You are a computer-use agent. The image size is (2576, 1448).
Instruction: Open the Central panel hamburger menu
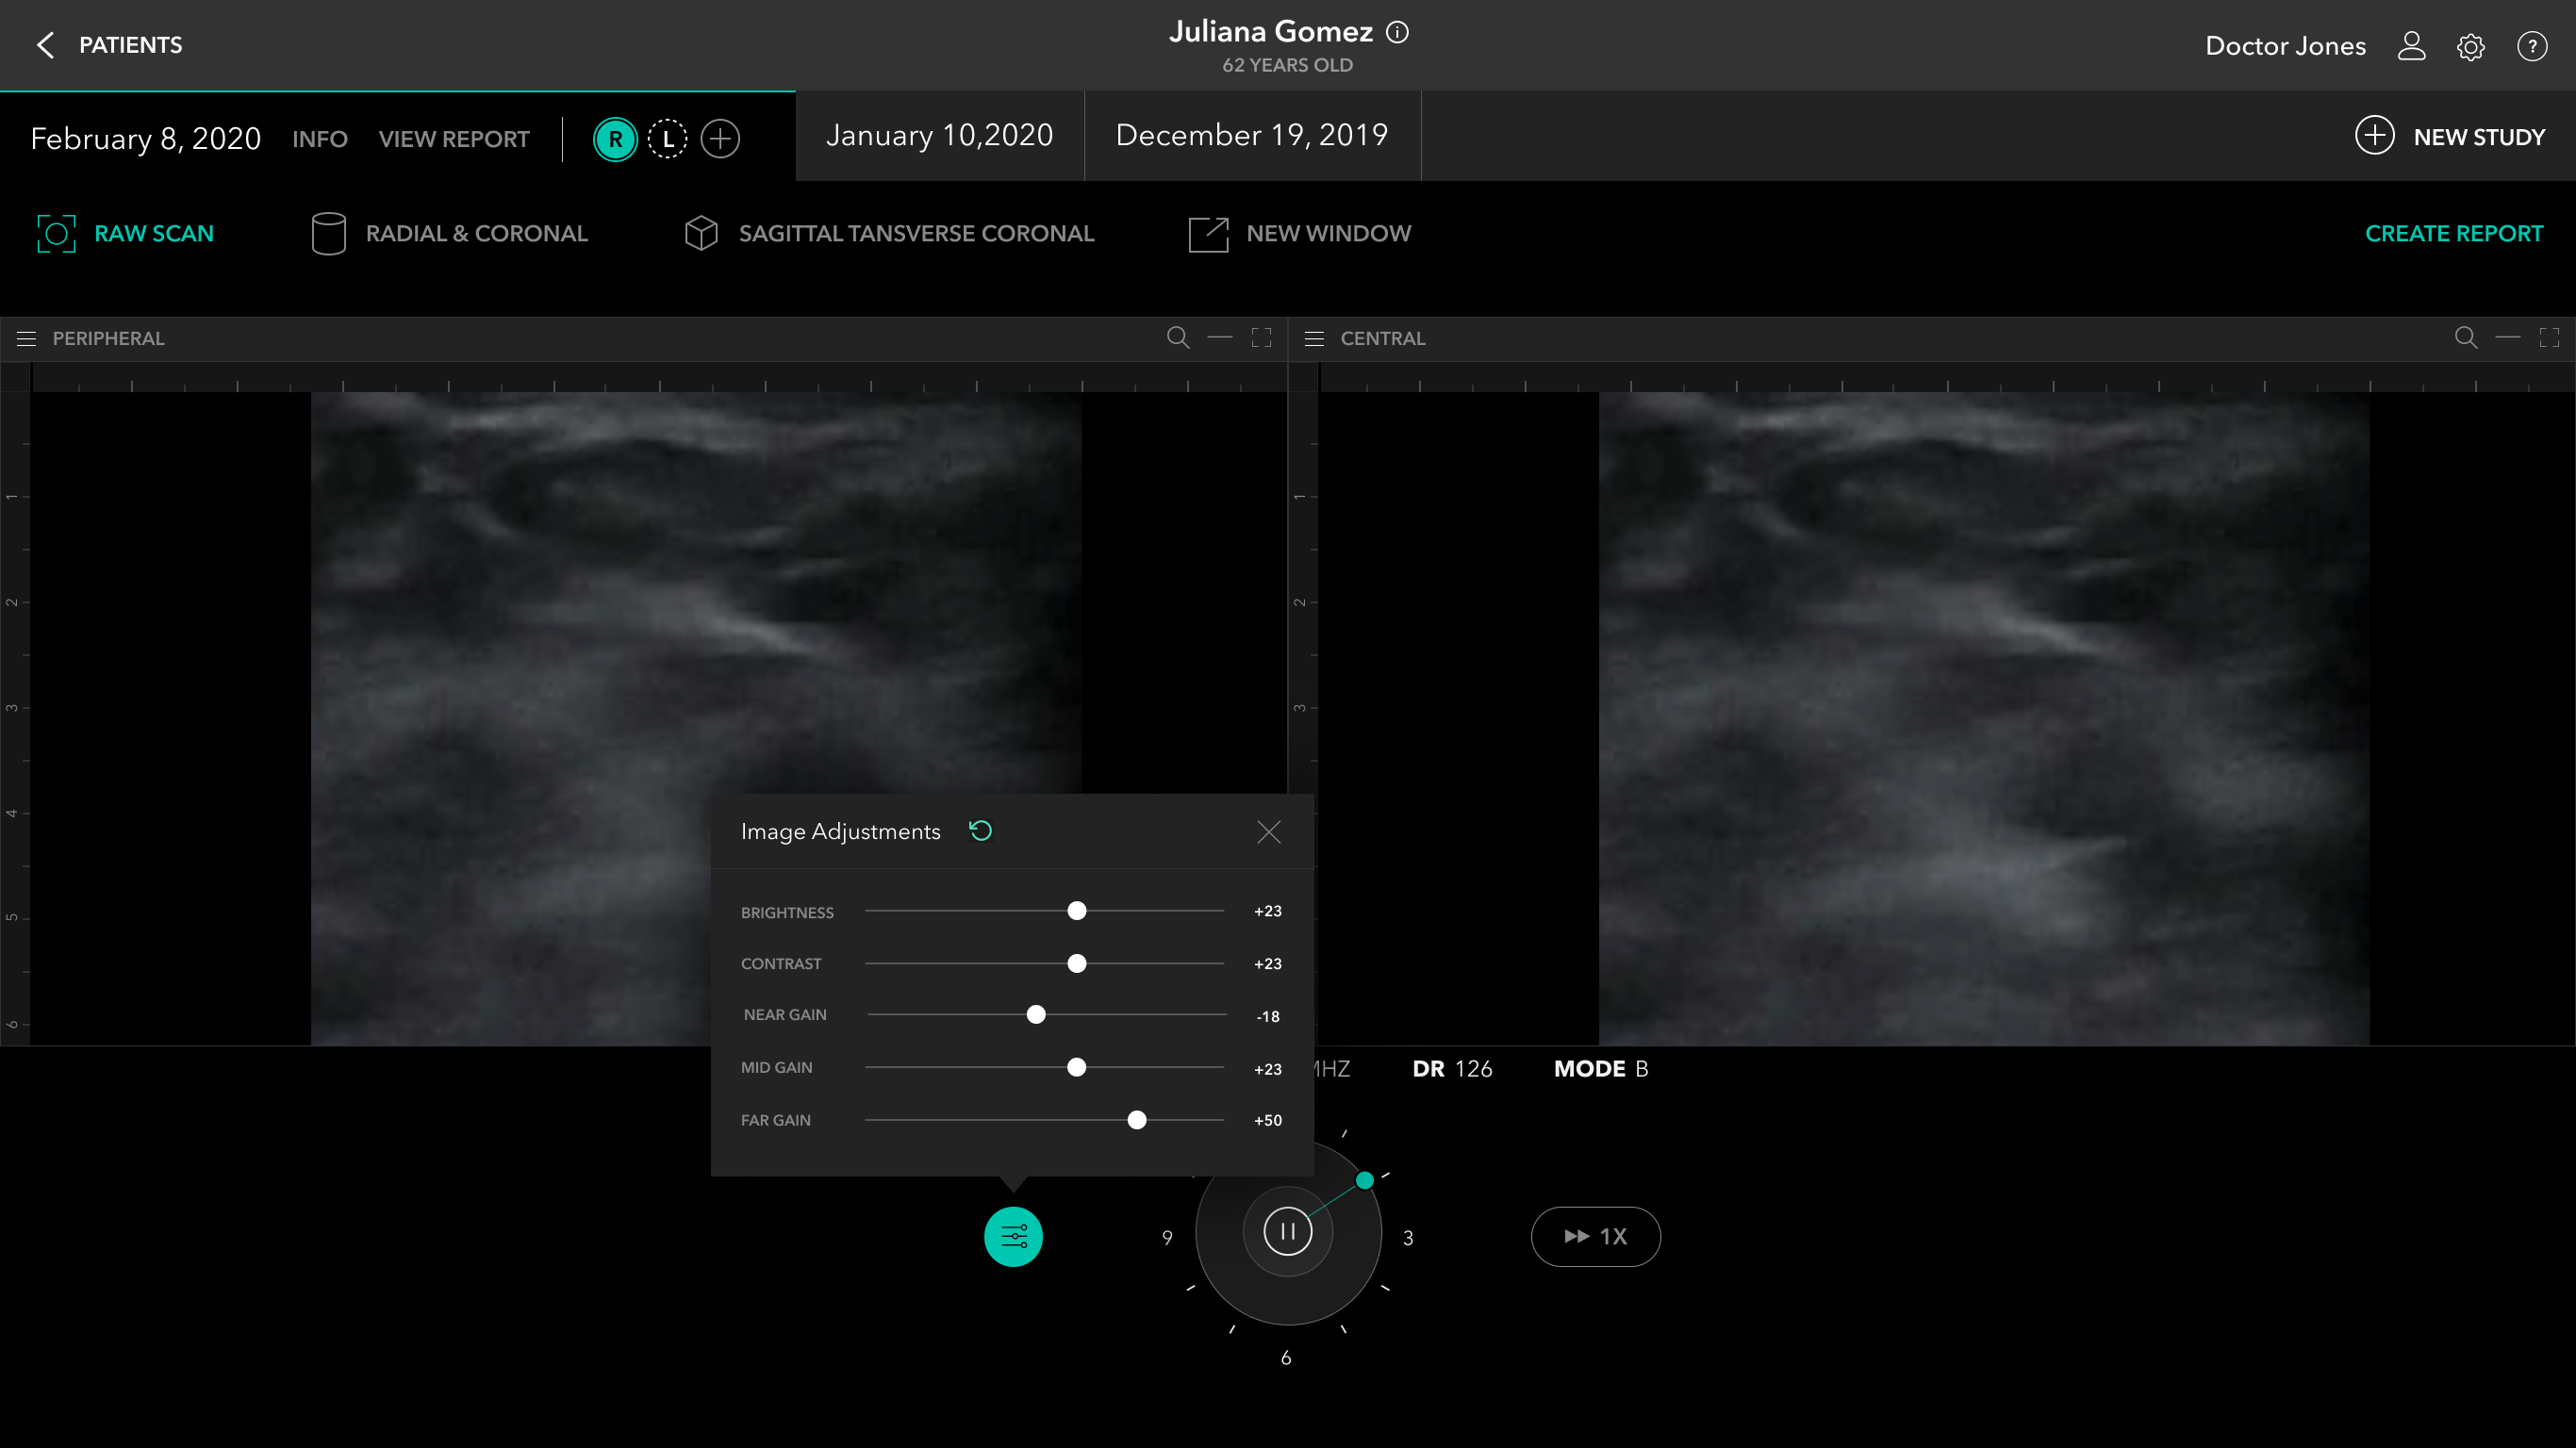click(1314, 339)
